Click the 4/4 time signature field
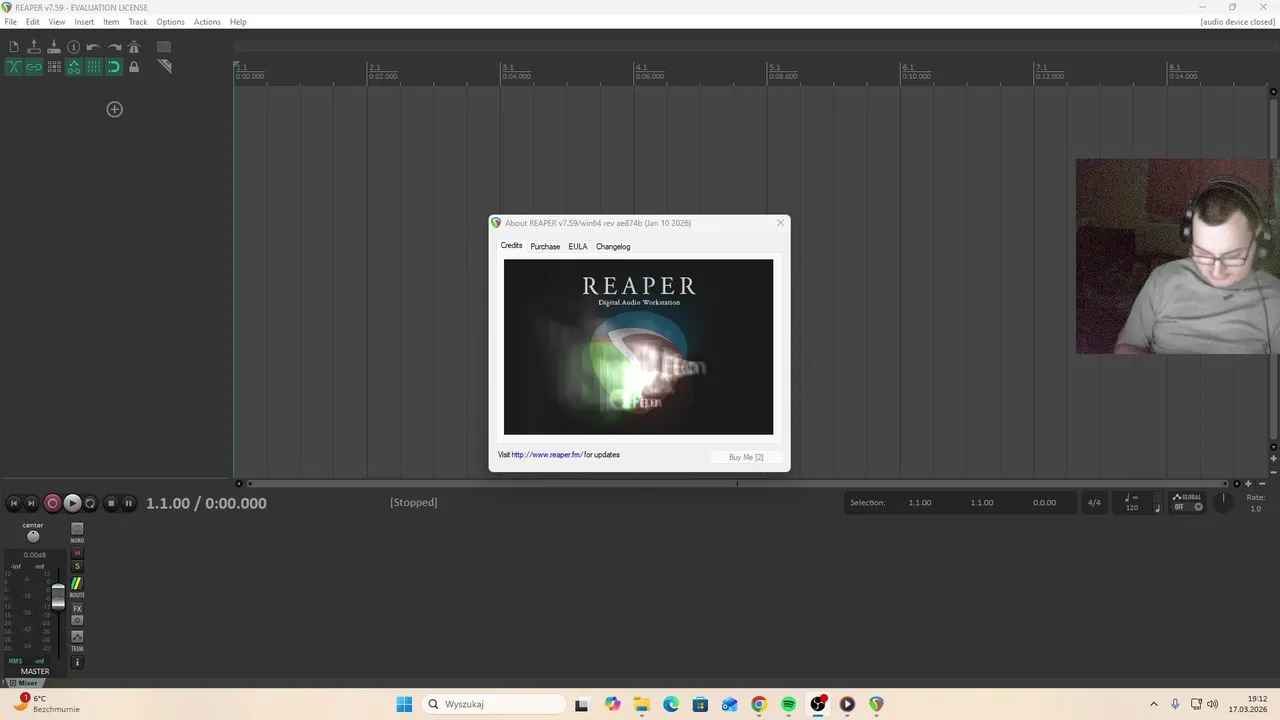The image size is (1280, 720). coord(1094,503)
